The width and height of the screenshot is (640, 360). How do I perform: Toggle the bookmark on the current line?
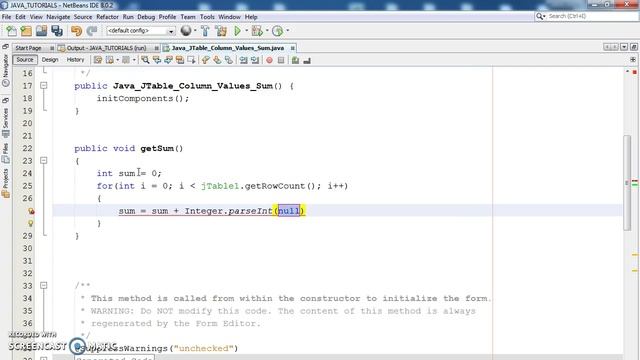(x=229, y=60)
